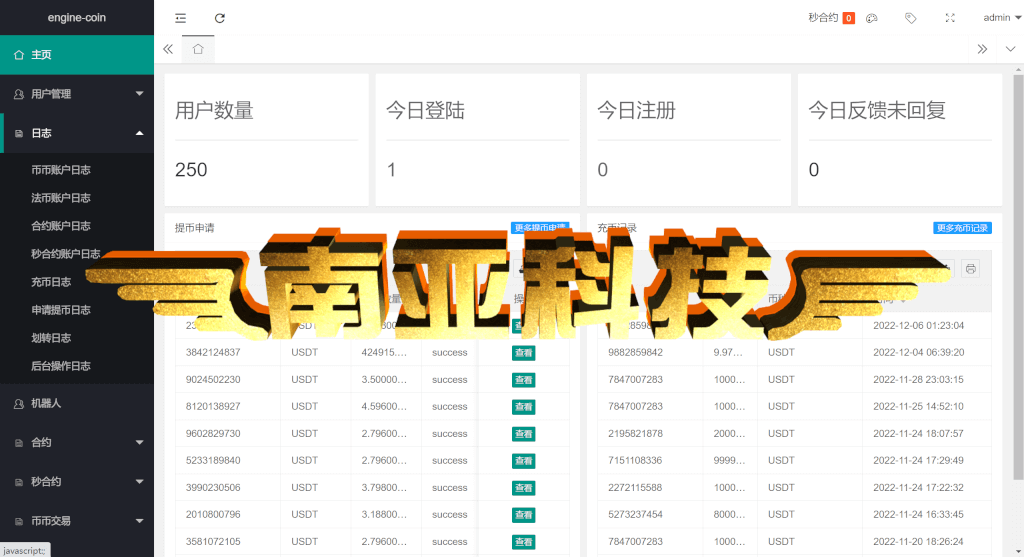Open the tab options down-chevron
This screenshot has width=1024, height=557.
click(x=1010, y=49)
